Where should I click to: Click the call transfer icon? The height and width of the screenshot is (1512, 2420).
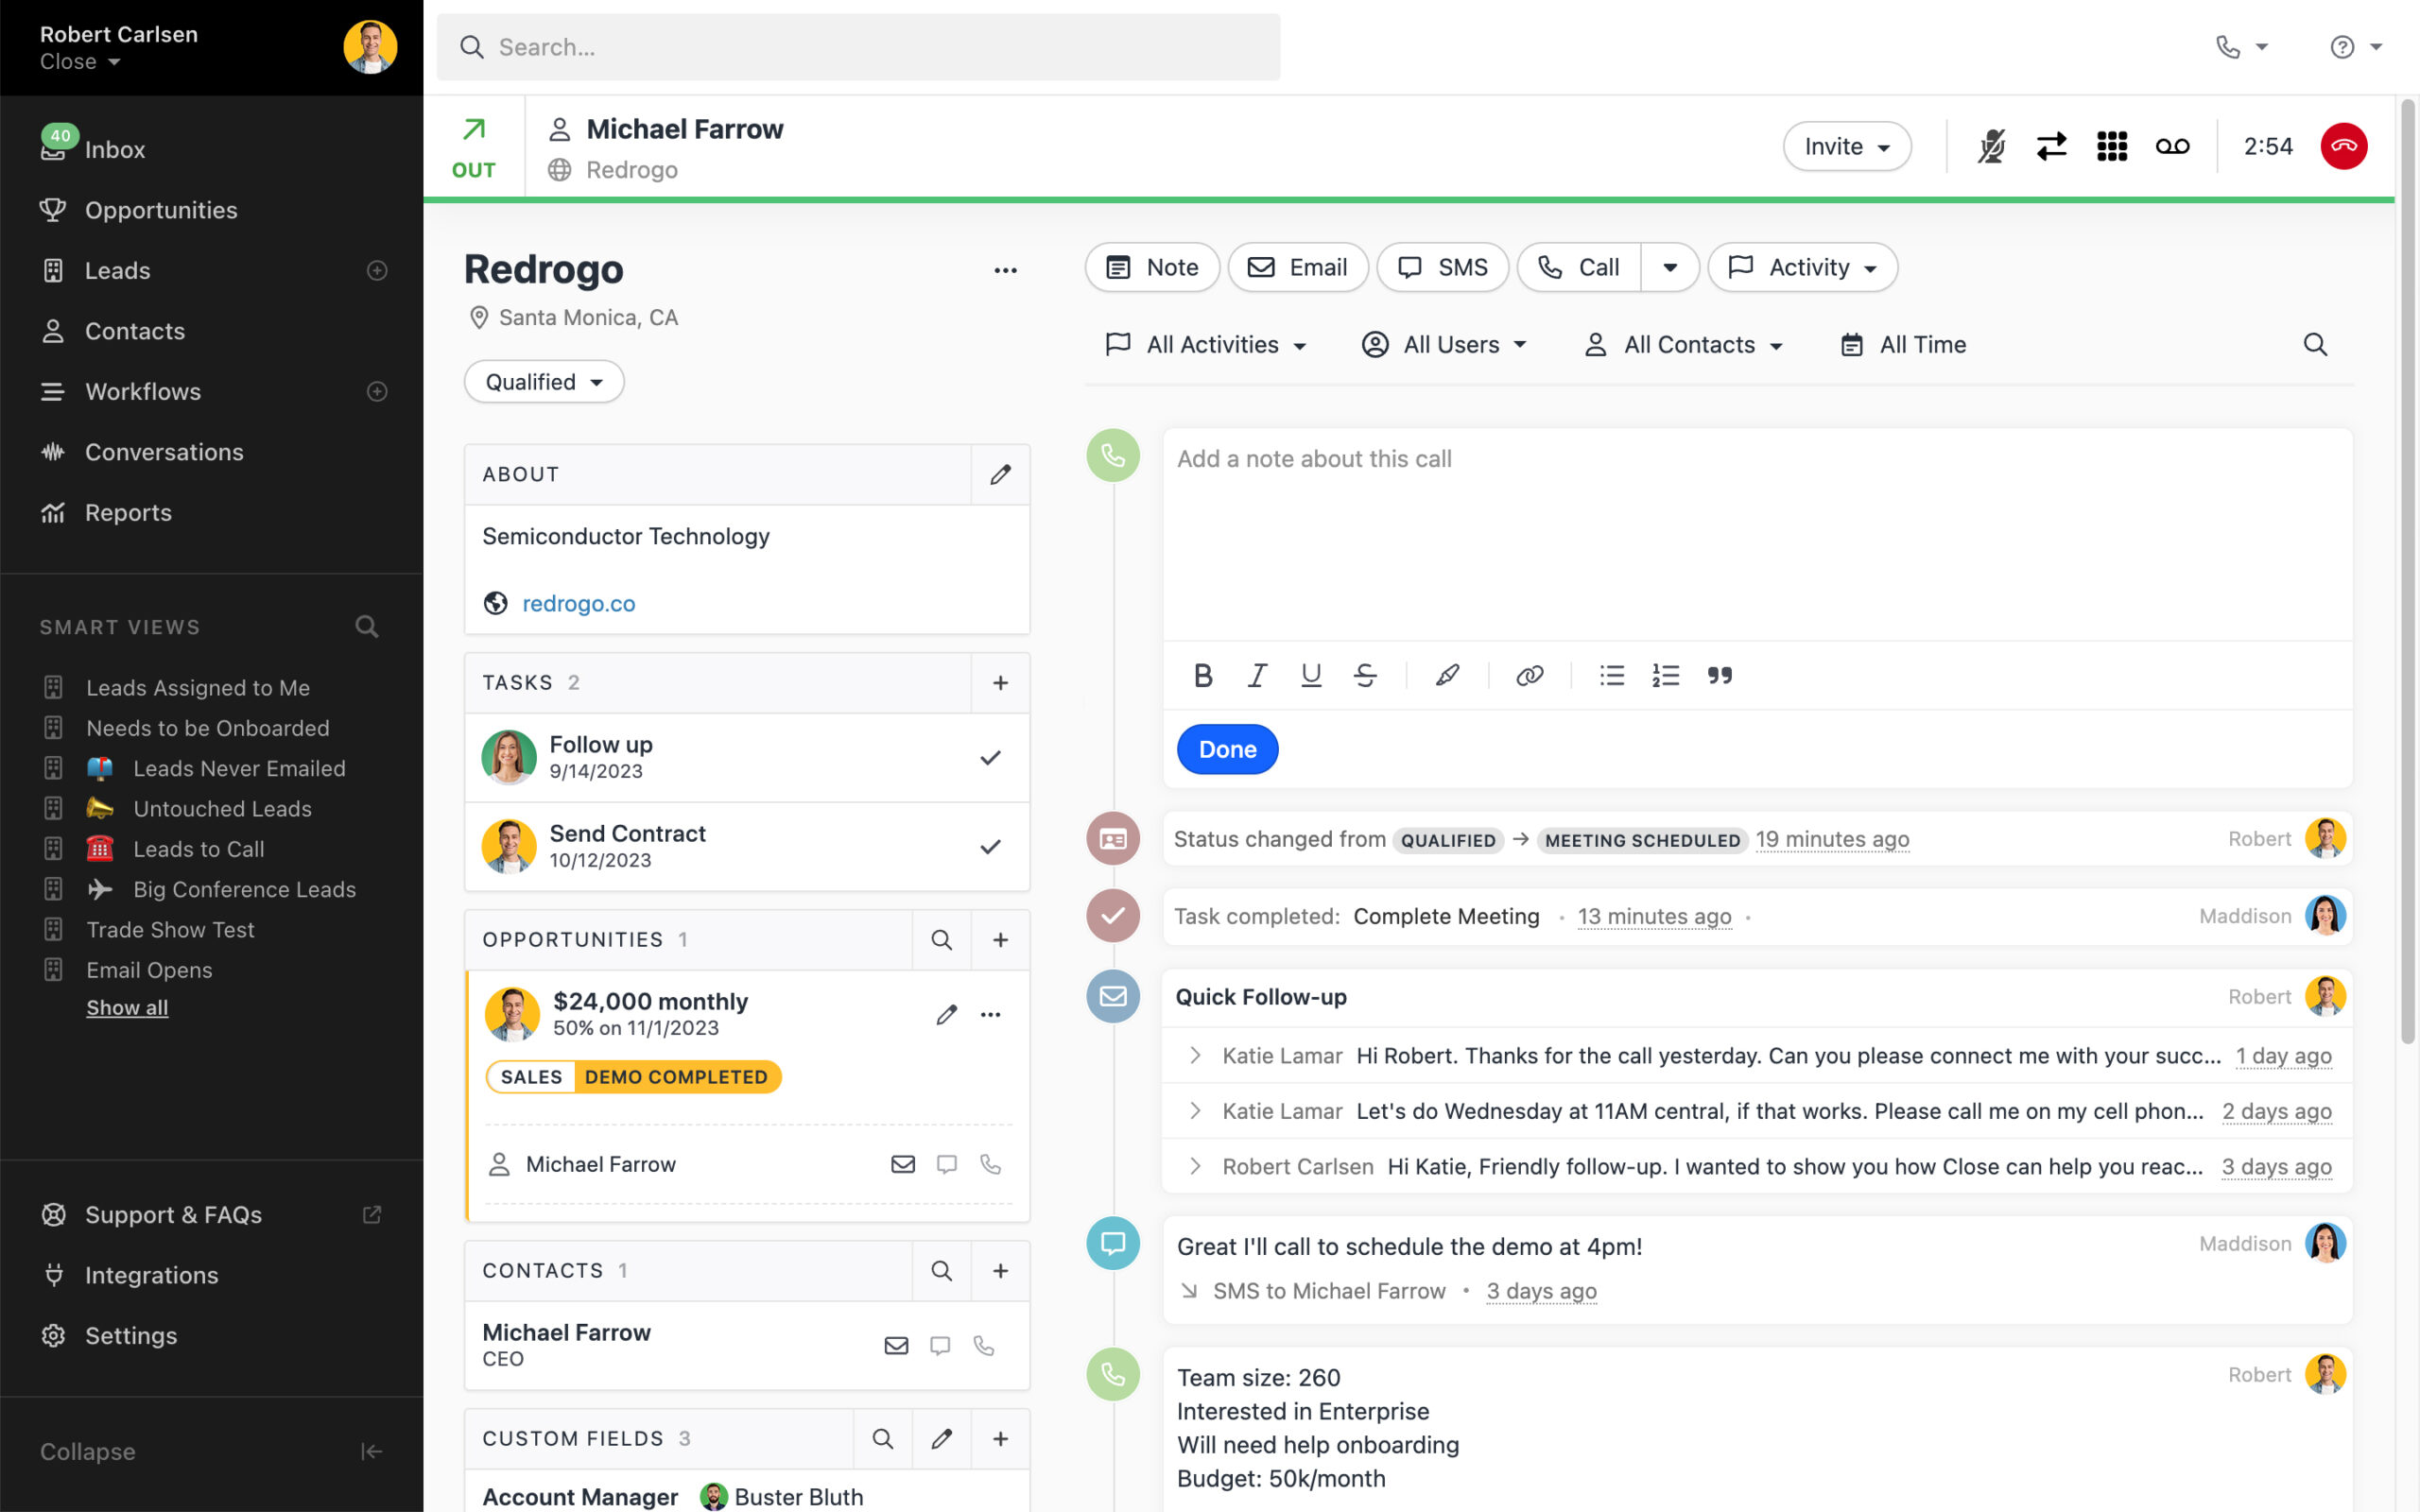2052,146
